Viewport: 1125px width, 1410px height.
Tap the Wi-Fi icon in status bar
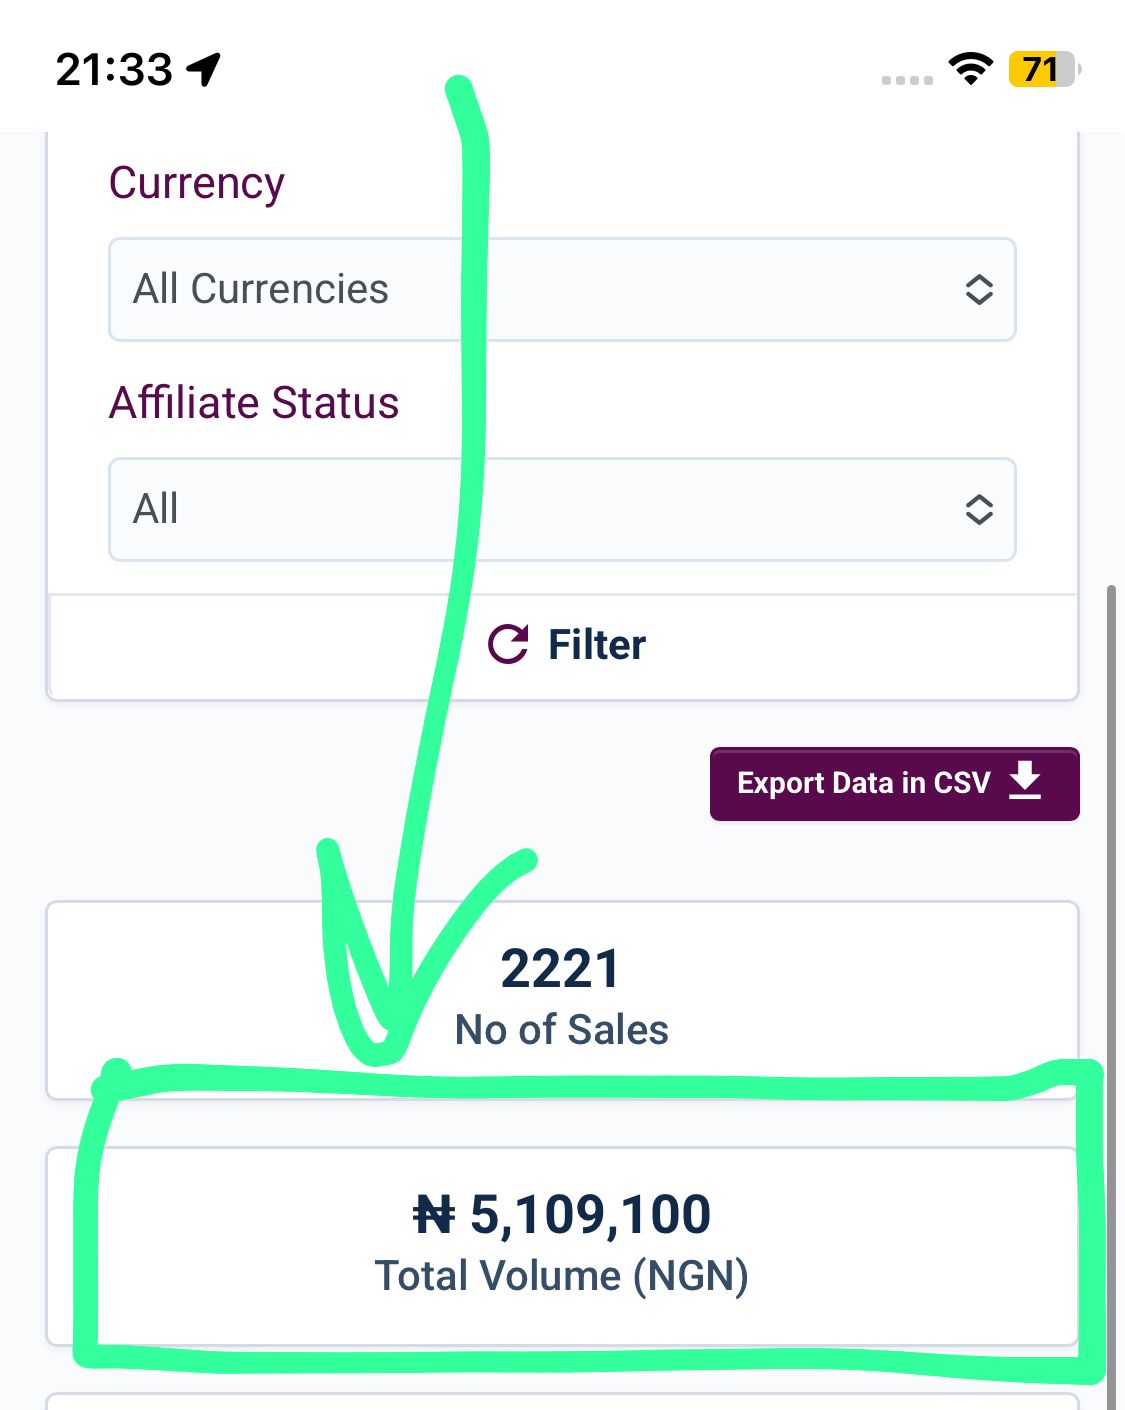point(969,69)
